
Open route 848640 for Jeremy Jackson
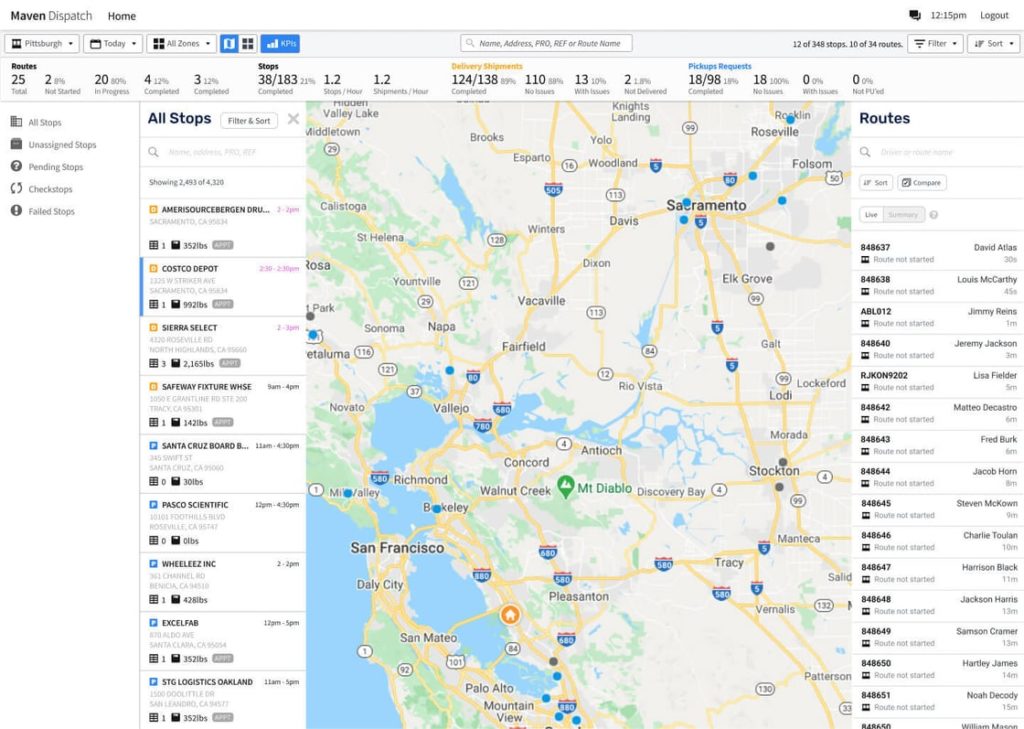[x=938, y=349]
